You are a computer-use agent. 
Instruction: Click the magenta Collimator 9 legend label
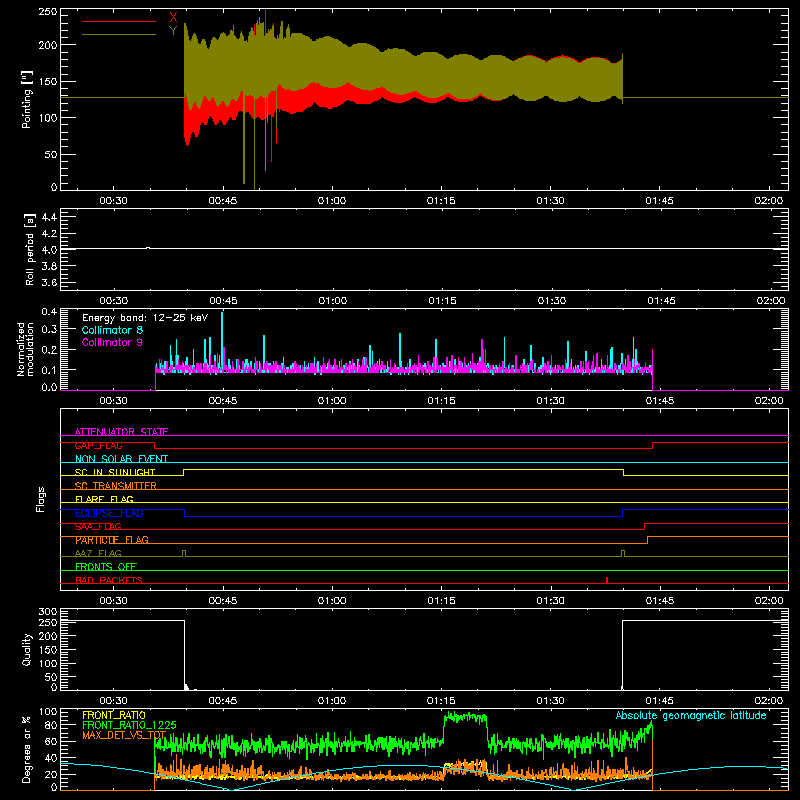[x=112, y=342]
